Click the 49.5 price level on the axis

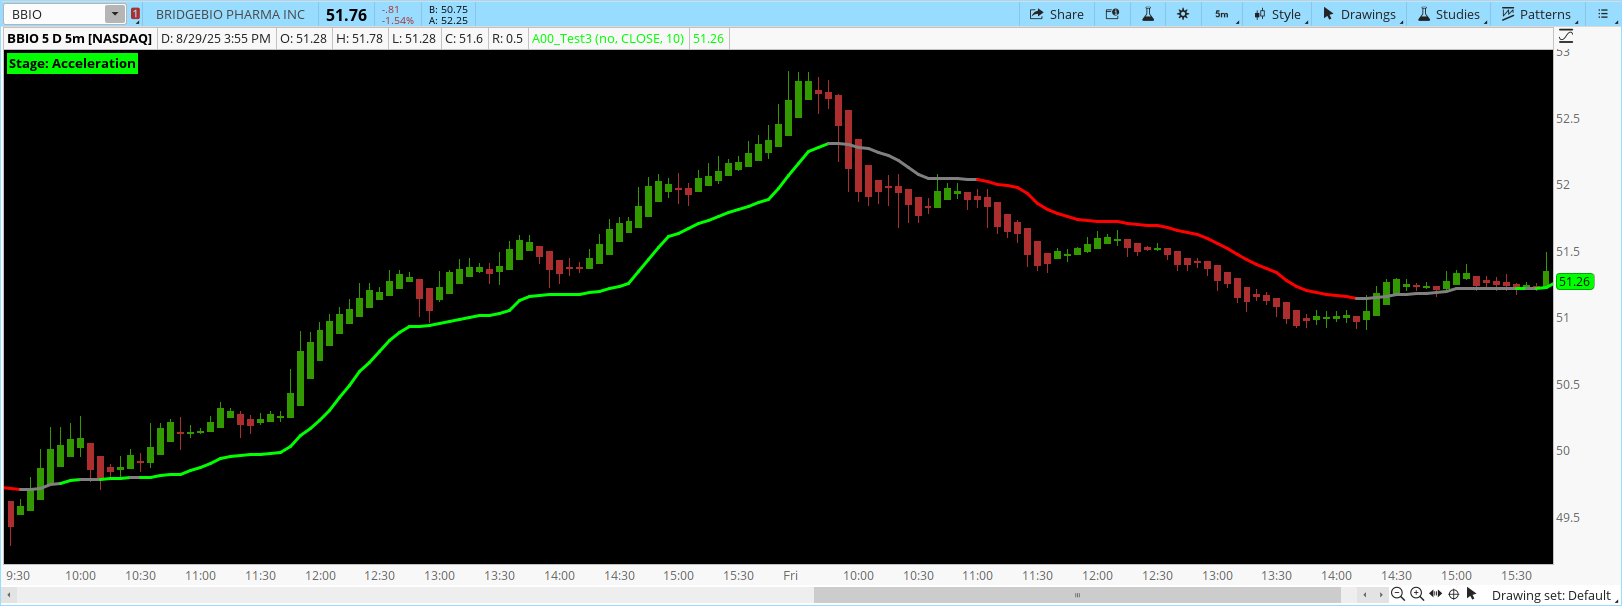[1568, 517]
